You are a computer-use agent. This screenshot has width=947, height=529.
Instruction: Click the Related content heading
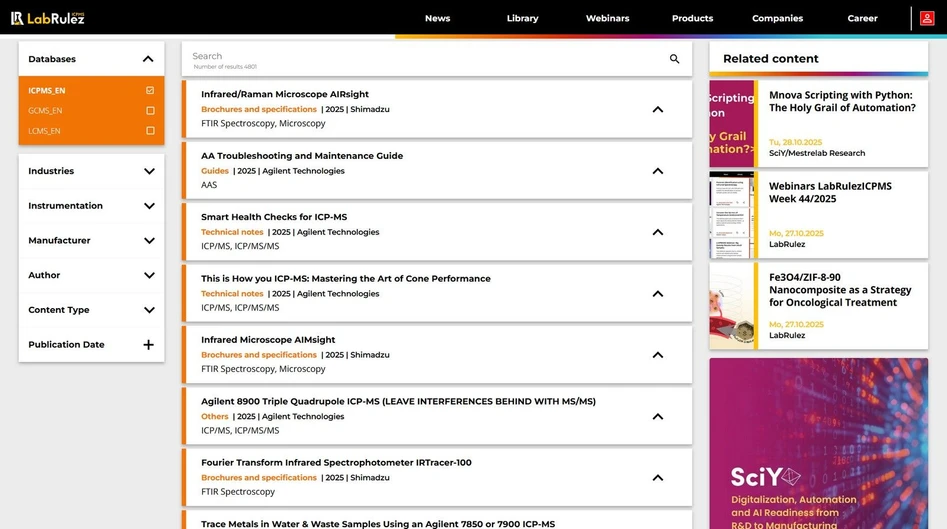coord(771,59)
